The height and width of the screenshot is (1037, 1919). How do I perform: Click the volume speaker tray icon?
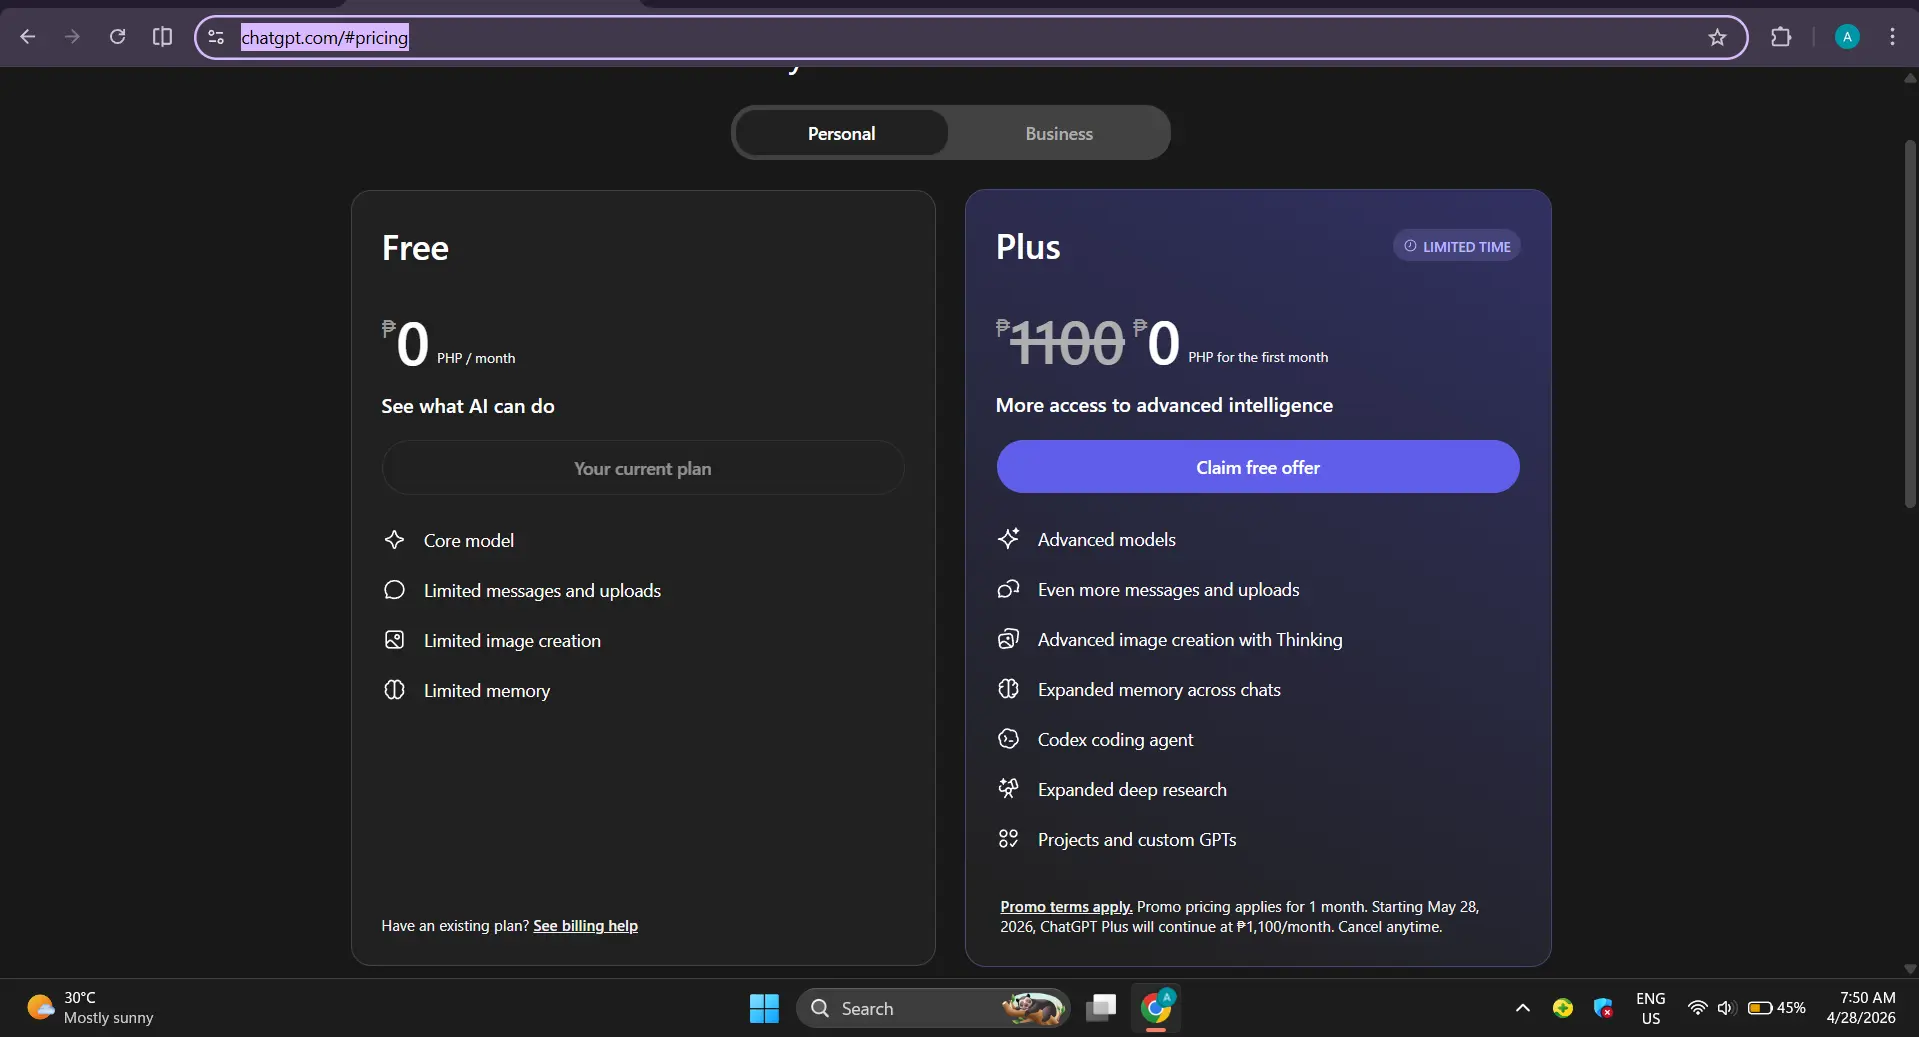point(1726,1008)
